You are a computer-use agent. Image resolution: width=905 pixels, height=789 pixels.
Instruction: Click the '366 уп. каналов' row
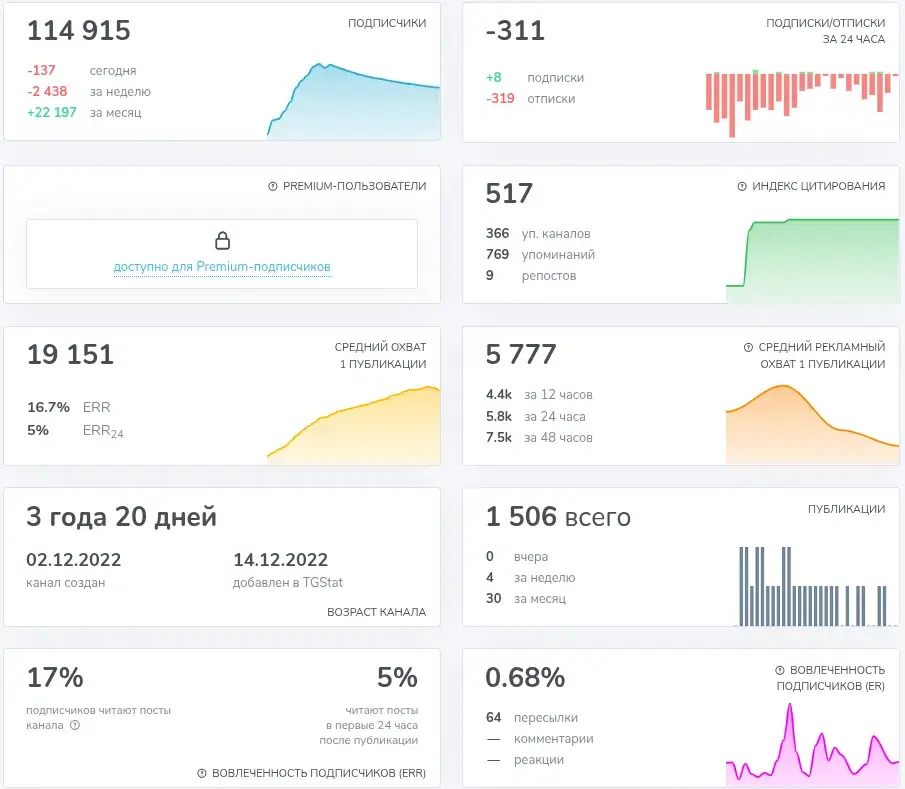[538, 234]
